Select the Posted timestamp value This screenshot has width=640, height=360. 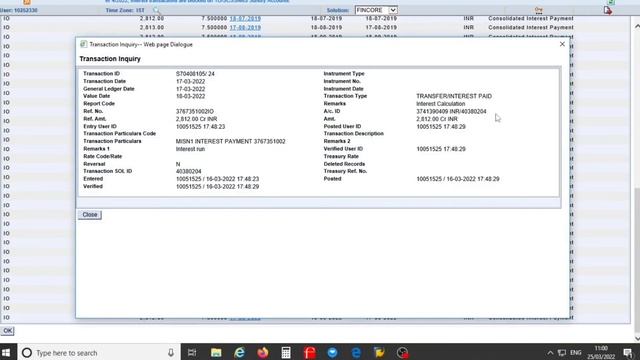(458, 179)
